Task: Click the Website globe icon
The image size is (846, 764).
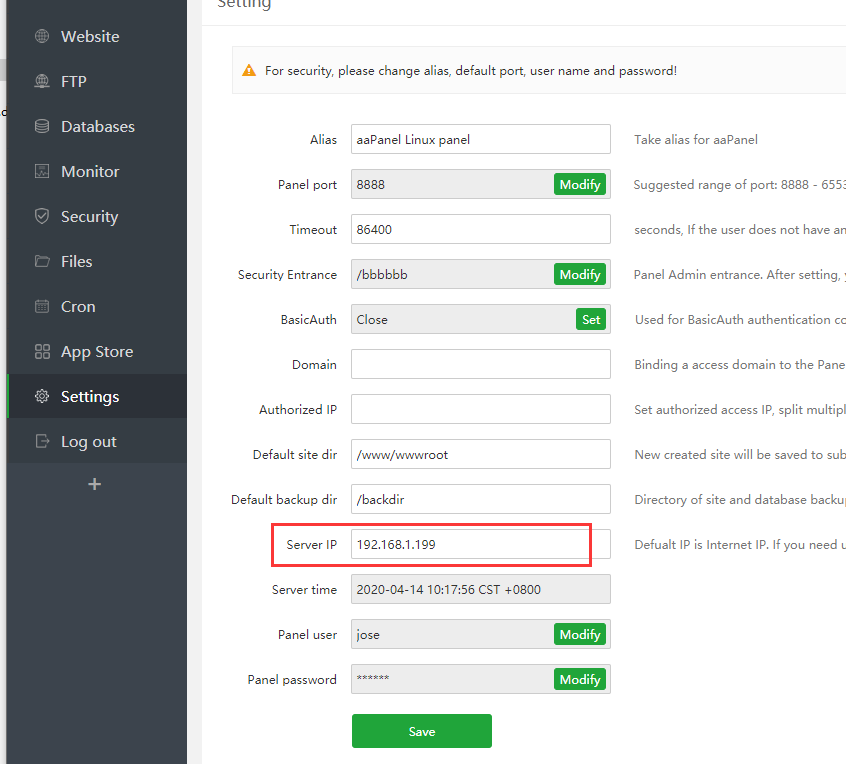Action: [x=42, y=37]
